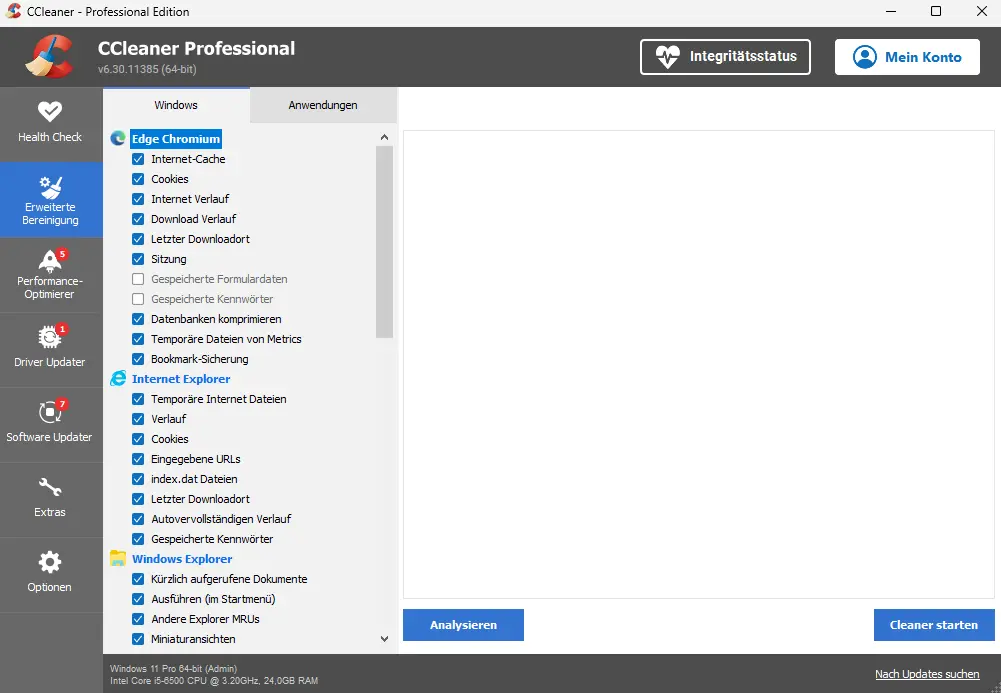Click Cookies label under Internet Explorer
This screenshot has width=1001, height=693.
tap(170, 439)
